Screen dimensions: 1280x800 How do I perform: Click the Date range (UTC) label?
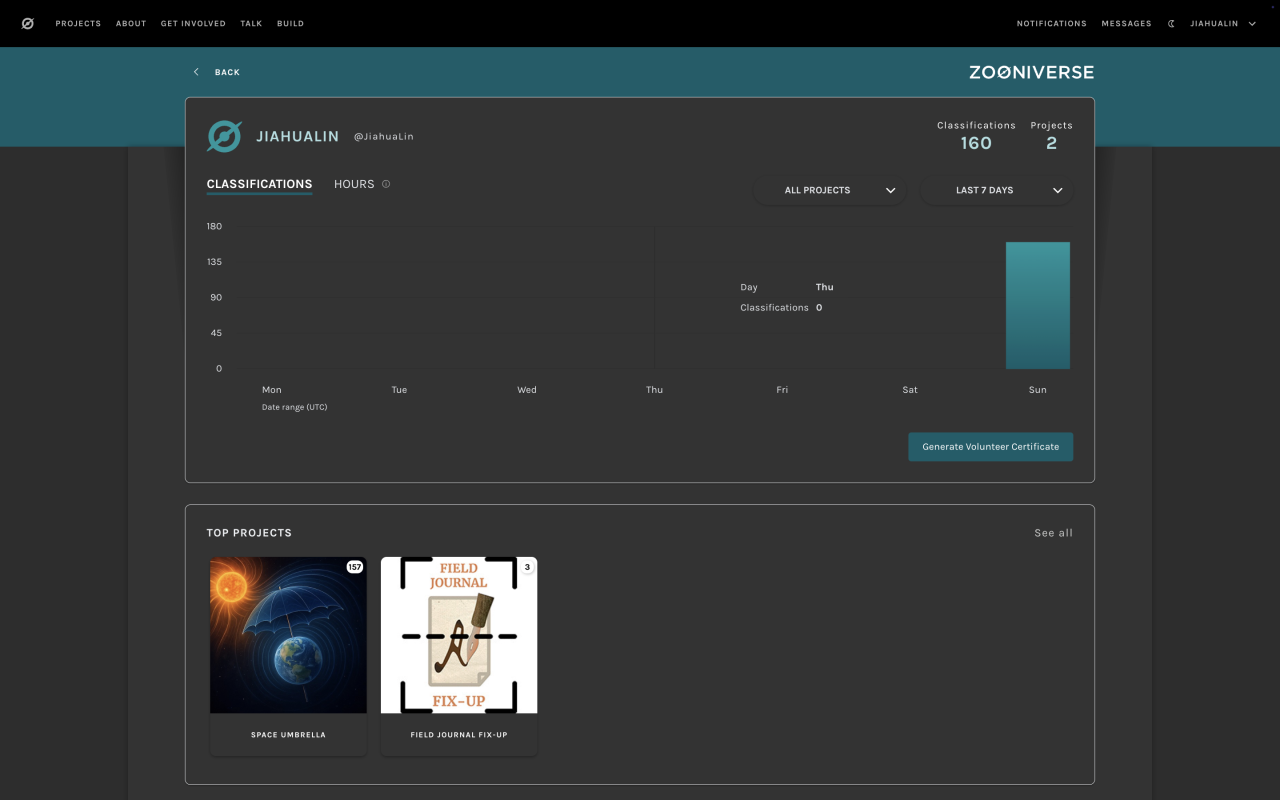pos(294,407)
